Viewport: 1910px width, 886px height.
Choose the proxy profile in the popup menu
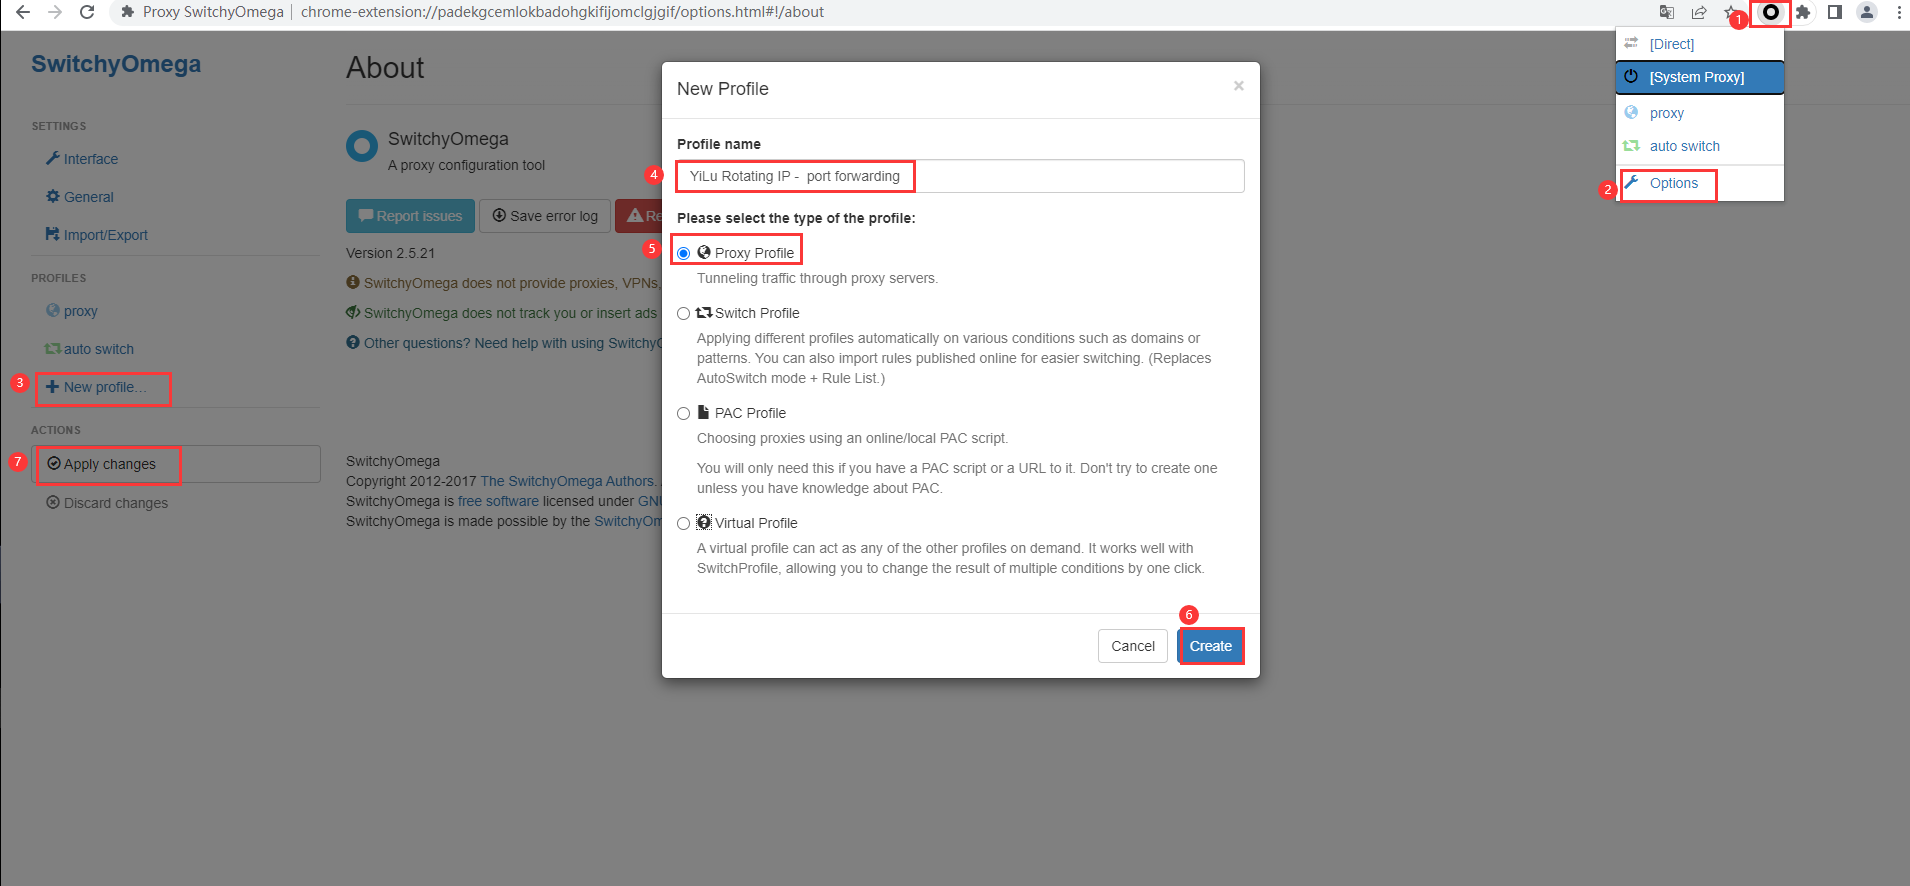[1700, 113]
